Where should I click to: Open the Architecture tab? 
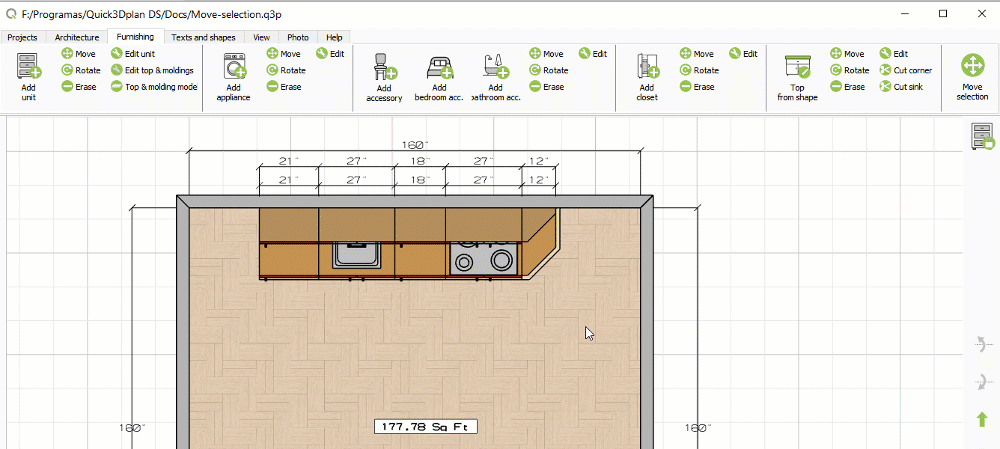tap(77, 37)
